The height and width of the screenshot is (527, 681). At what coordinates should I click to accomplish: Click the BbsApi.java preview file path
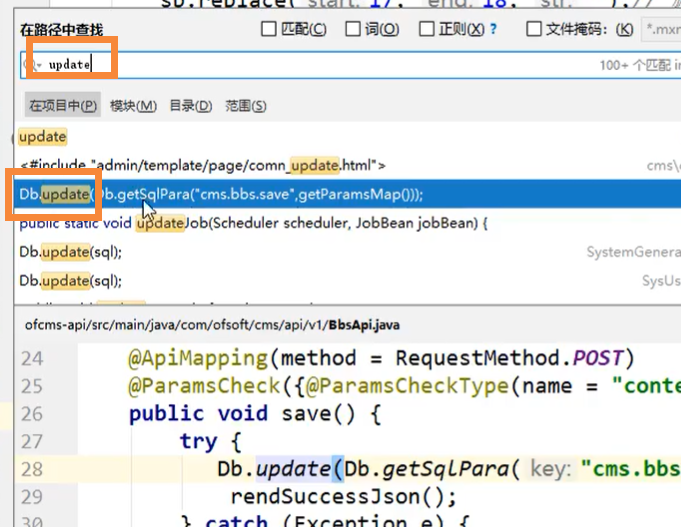click(212, 325)
